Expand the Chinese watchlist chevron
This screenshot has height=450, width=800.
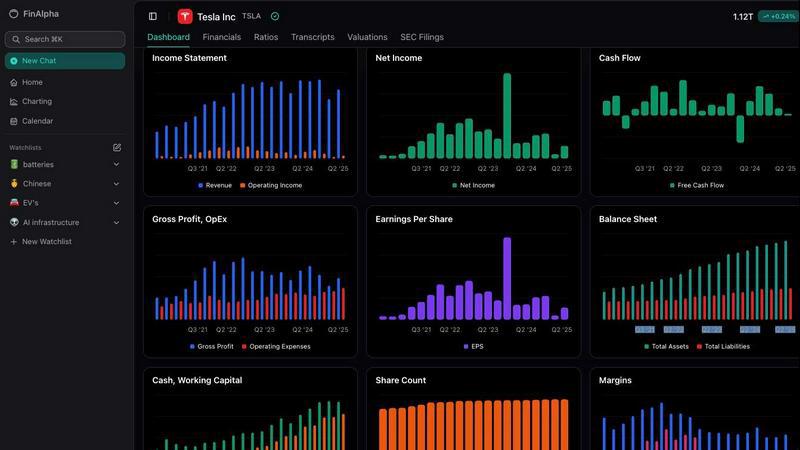click(x=116, y=184)
